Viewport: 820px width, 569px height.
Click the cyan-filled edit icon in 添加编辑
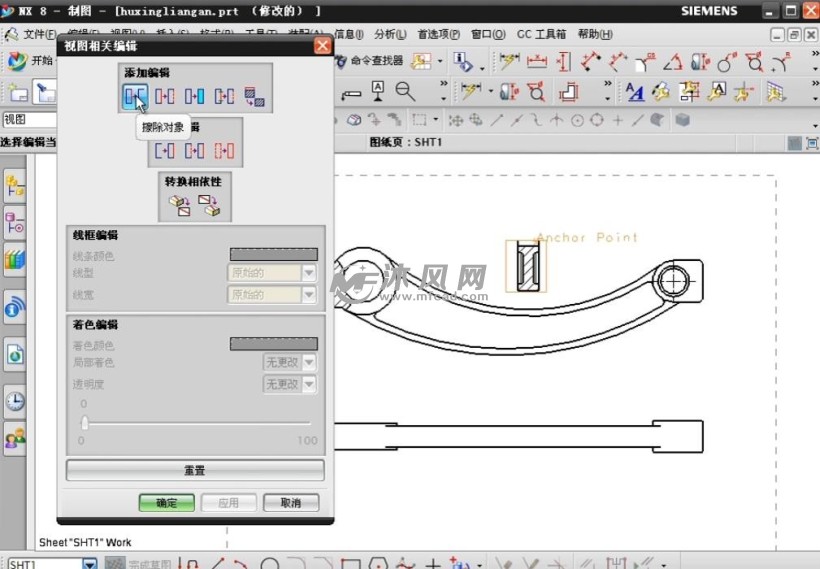click(195, 96)
